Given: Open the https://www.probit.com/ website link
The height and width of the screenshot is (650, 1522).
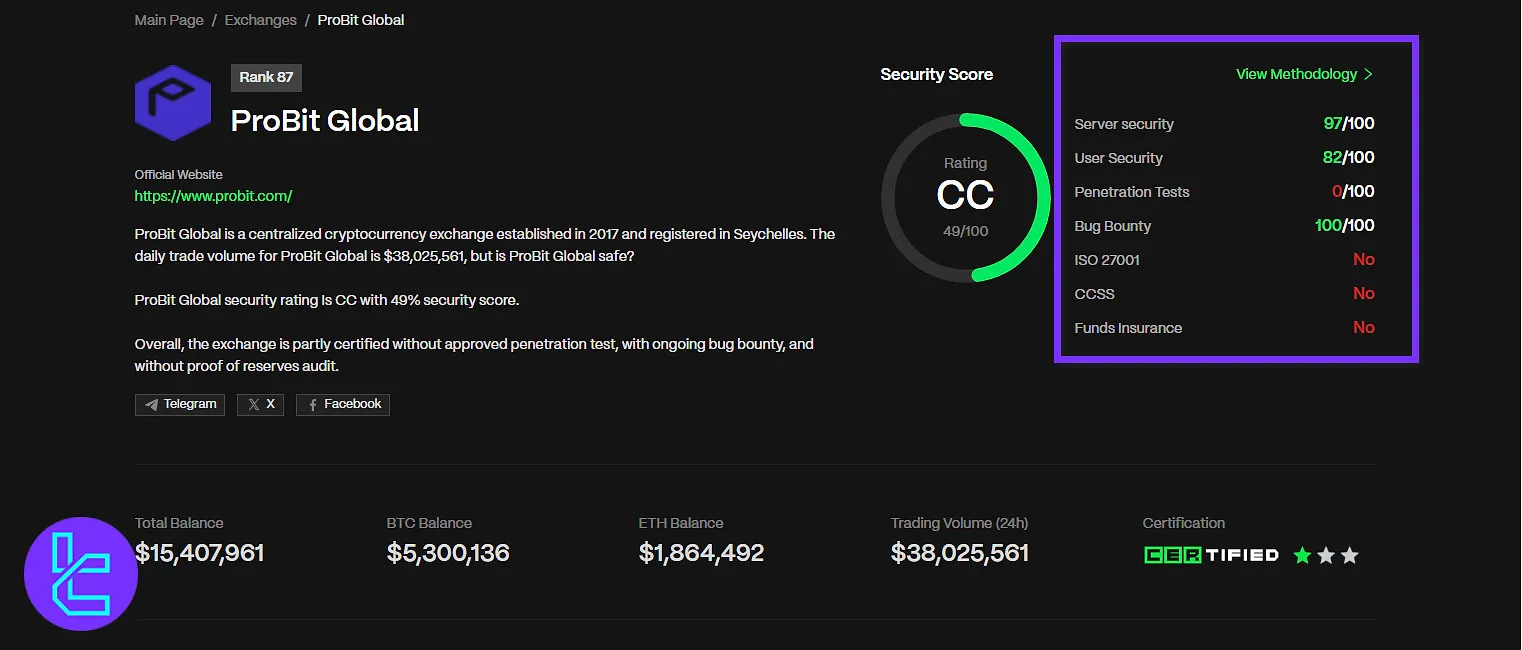Looking at the screenshot, I should (213, 196).
